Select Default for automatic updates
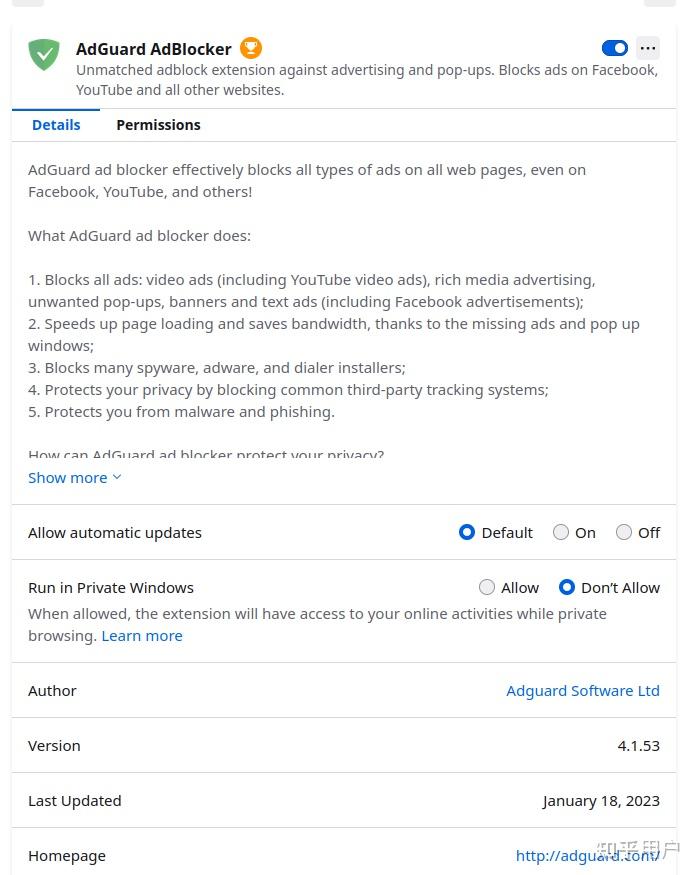Screen dimensions: 699x875 (467, 532)
